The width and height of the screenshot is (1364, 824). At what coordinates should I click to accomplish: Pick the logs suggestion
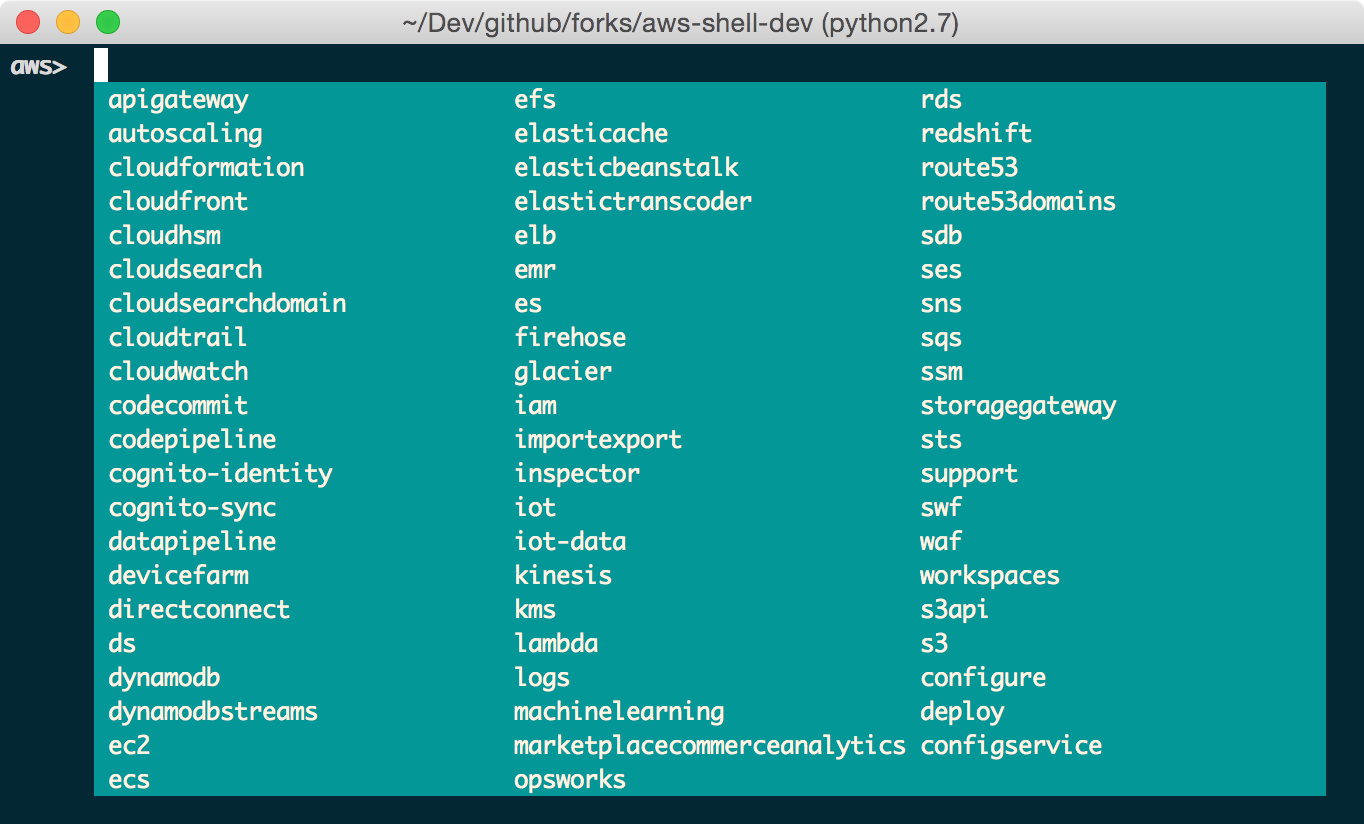click(x=542, y=678)
